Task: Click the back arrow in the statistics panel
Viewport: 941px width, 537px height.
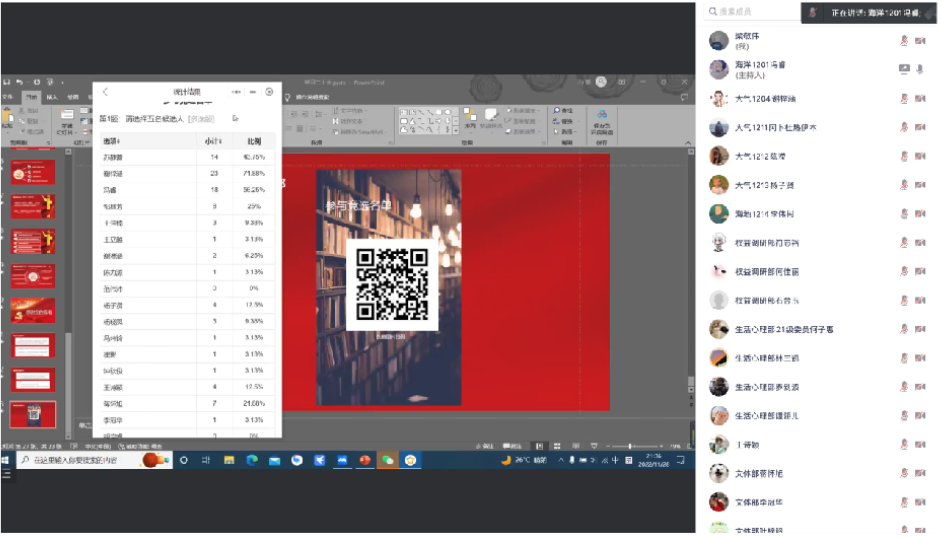Action: 105,91
